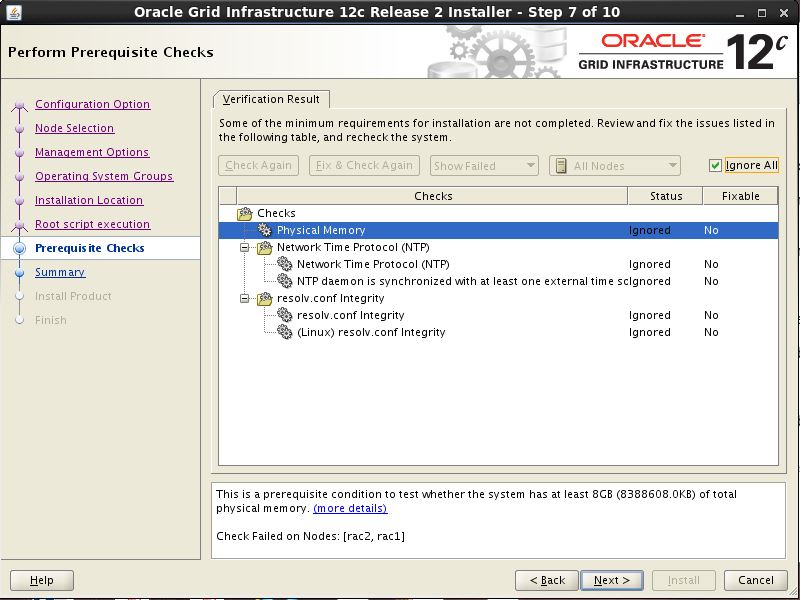Select the Network Time Protocol (NTP) child check
The image size is (800, 600).
point(373,264)
